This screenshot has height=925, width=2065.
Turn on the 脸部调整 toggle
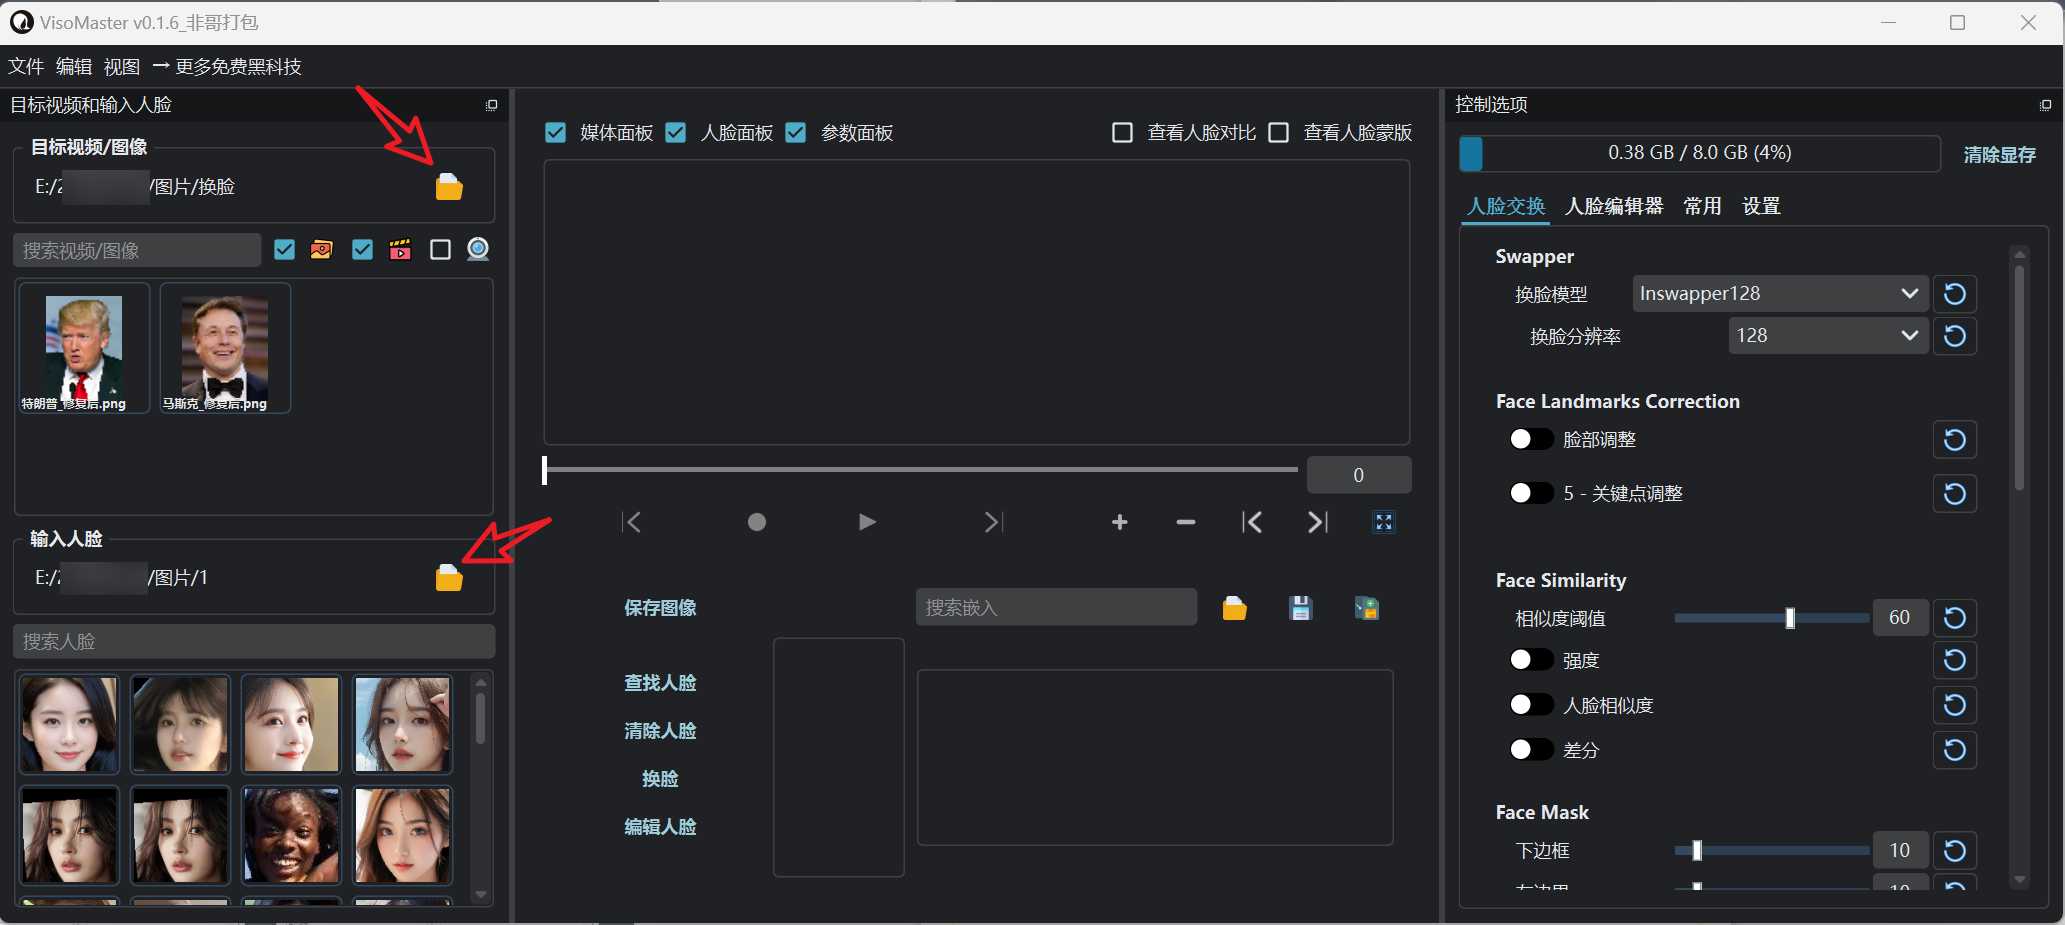(1530, 439)
